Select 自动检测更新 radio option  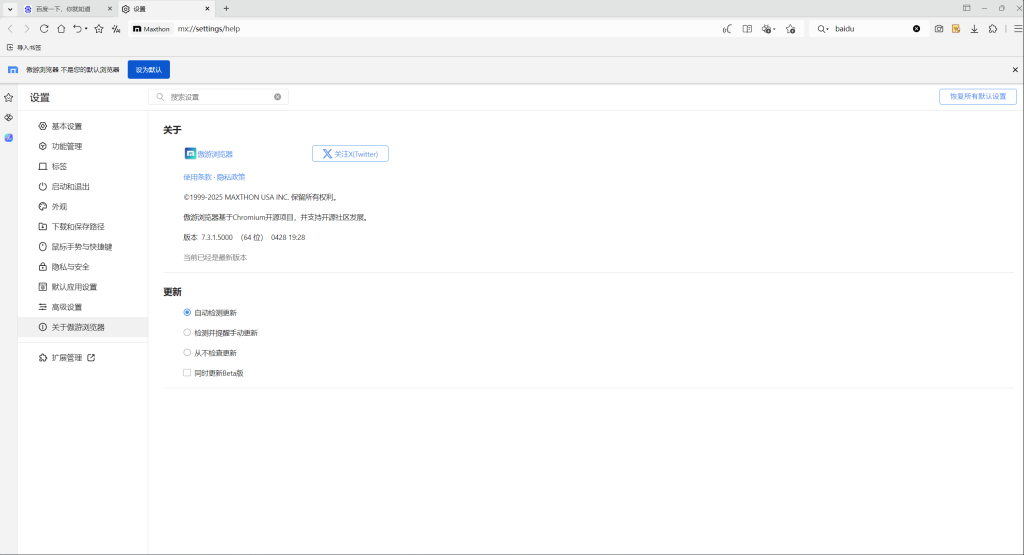tap(187, 313)
